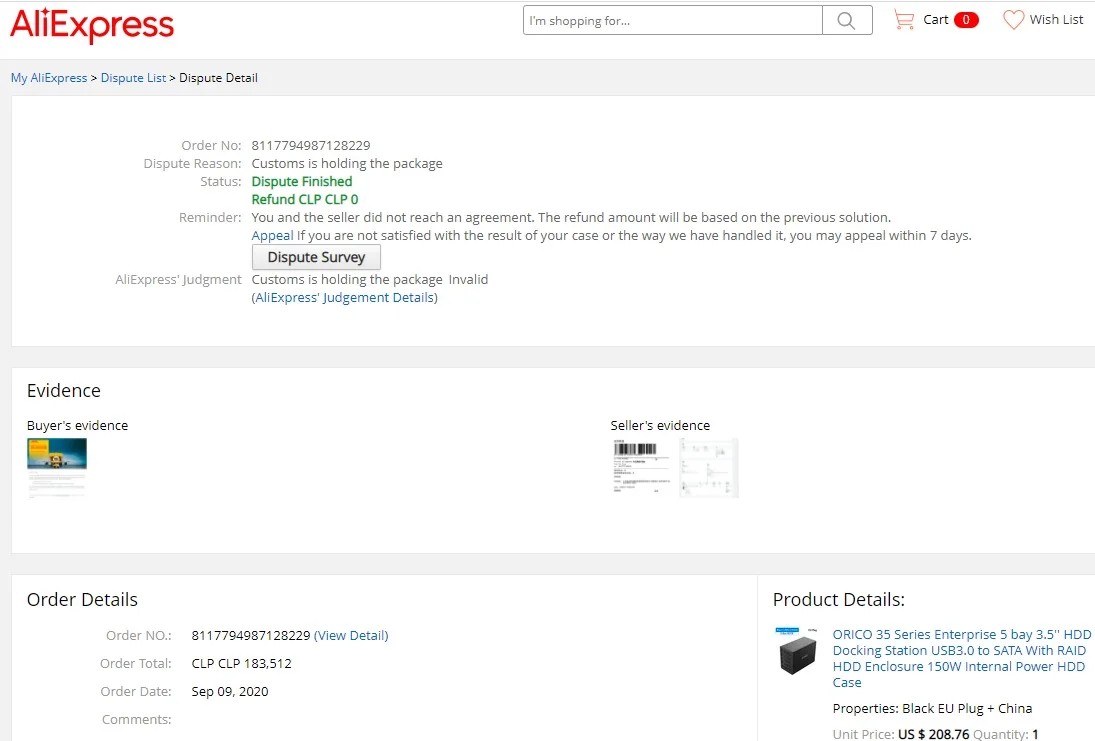View the buyer's evidence thumbnail

pyautogui.click(x=57, y=467)
